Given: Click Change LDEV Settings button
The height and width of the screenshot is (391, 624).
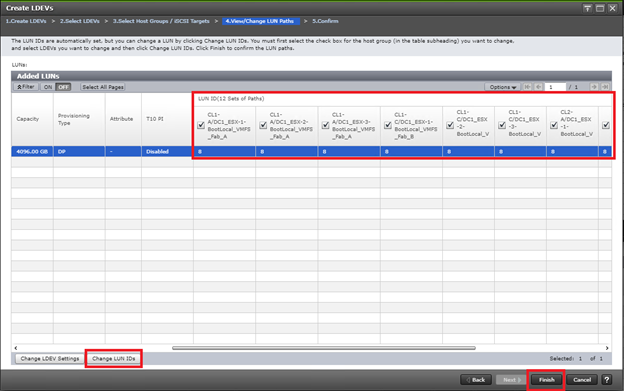Looking at the screenshot, I should pos(50,358).
